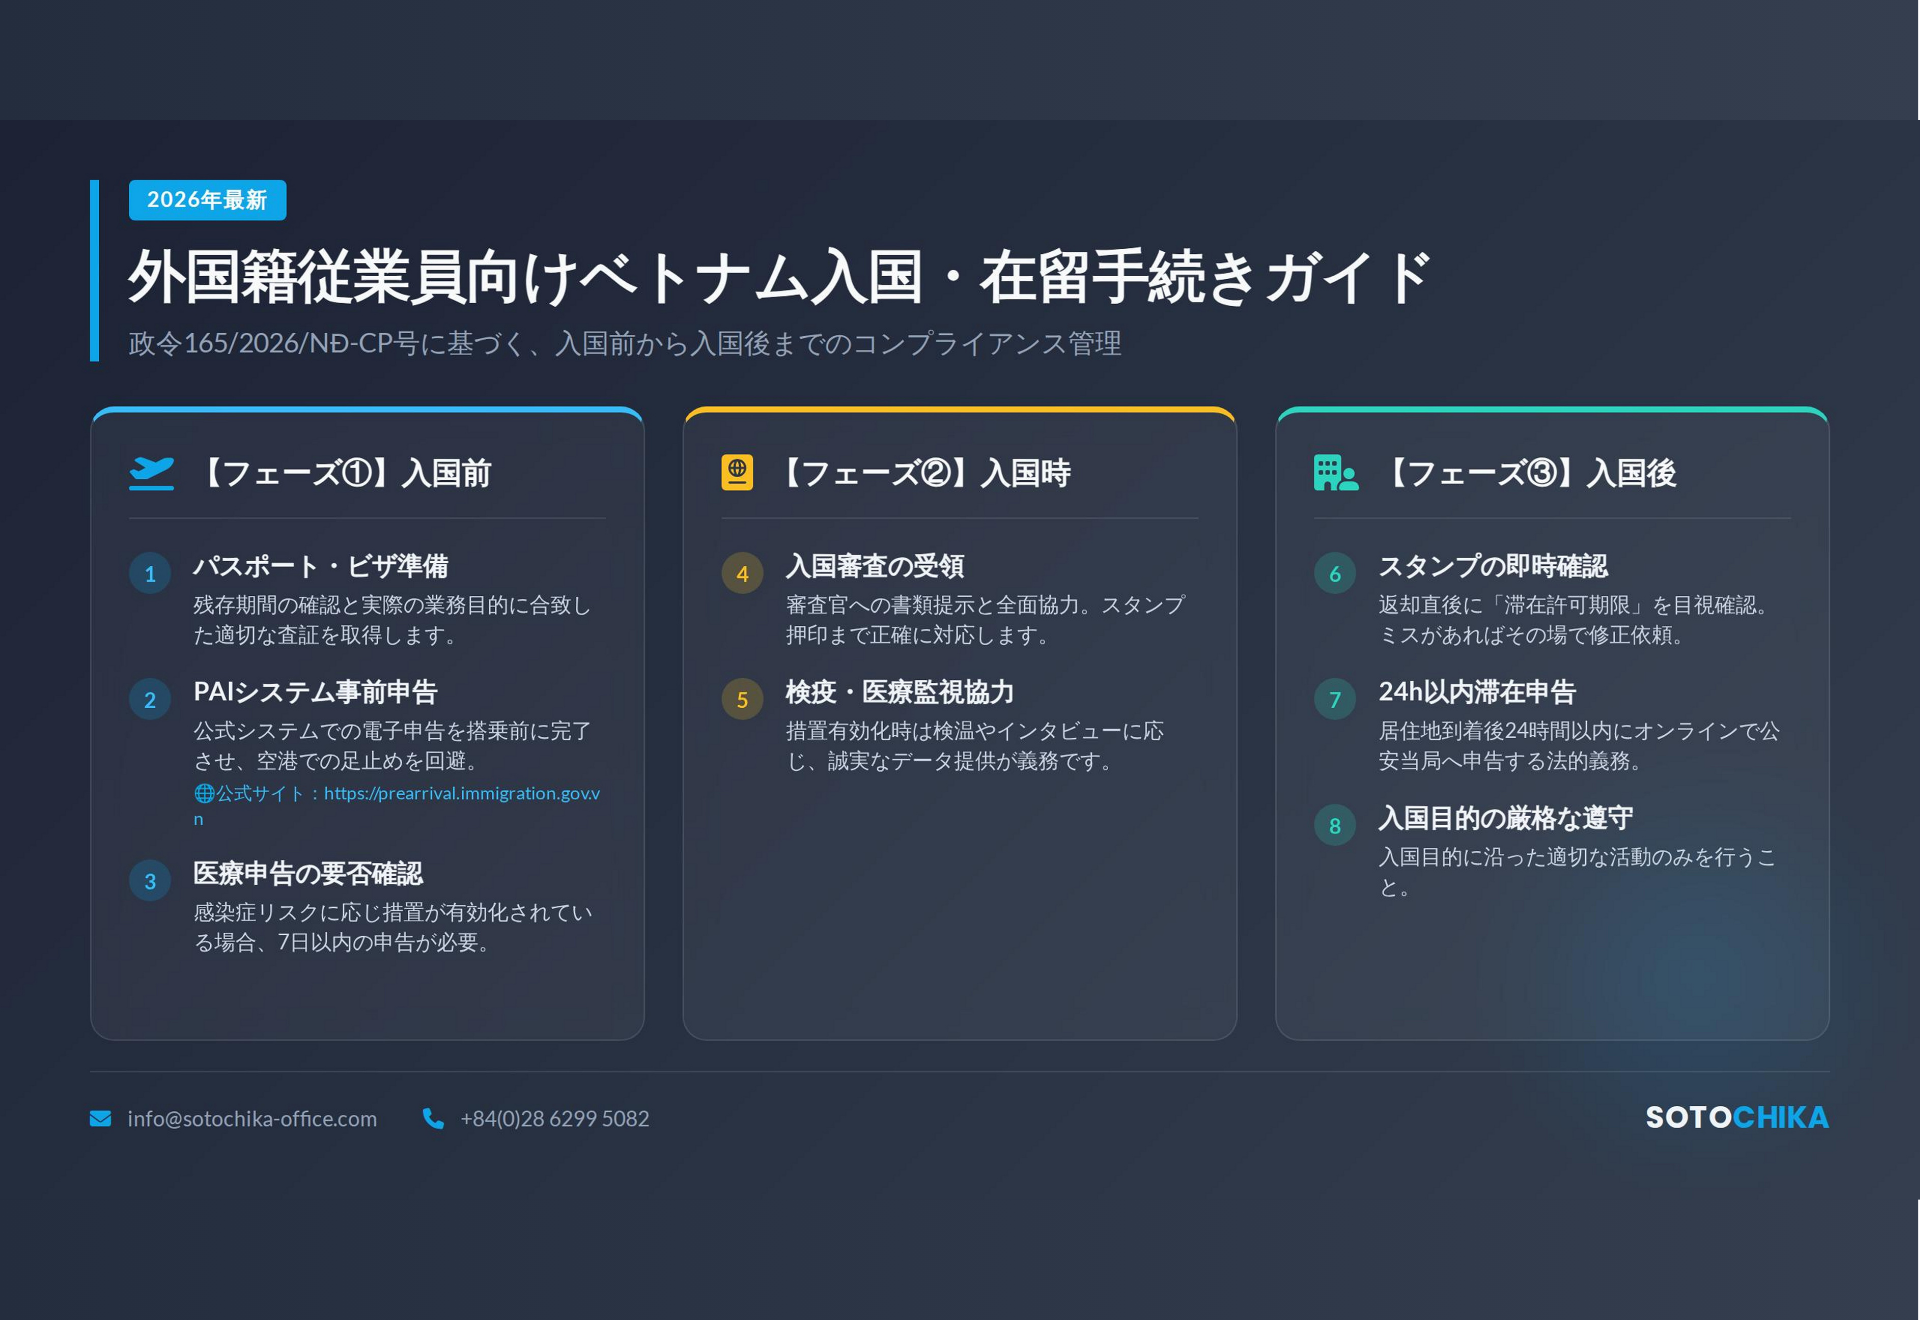This screenshot has height=1320, width=1920.
Task: Click the passport icon in Phase 2 header
Action: coord(737,472)
